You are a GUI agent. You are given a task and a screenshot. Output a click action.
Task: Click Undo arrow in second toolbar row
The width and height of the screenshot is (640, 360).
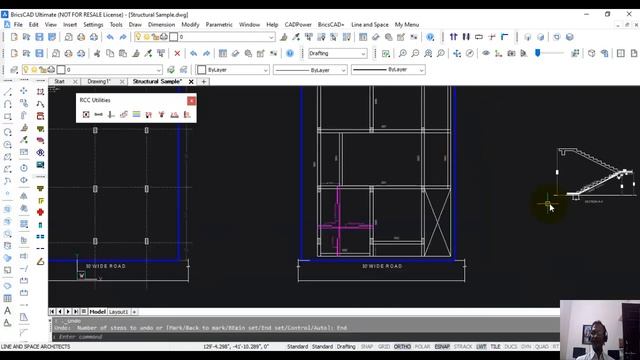[x=194, y=53]
